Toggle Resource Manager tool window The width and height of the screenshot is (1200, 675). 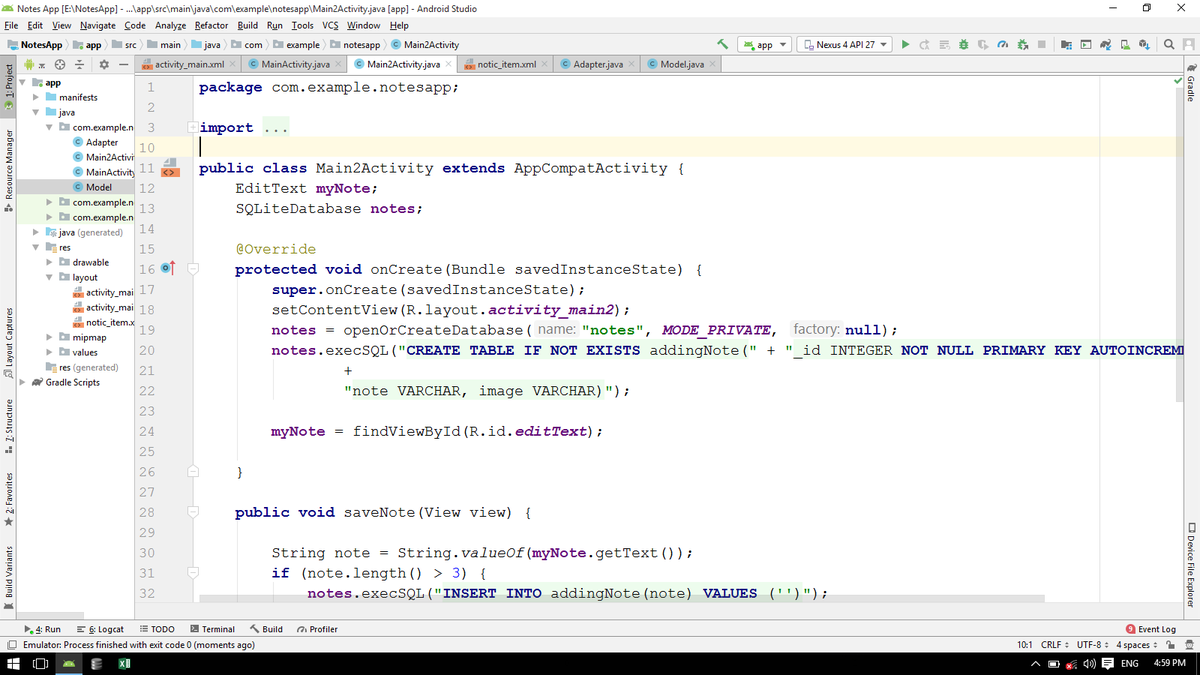click(9, 169)
